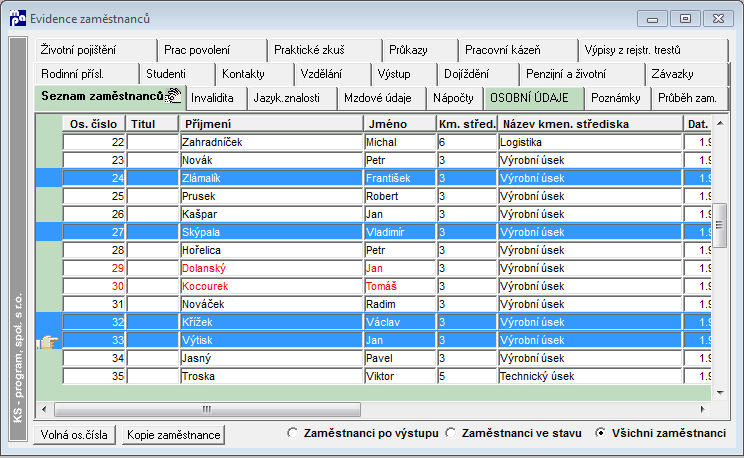Open the Invalidita tab
The image size is (744, 458).
click(x=217, y=98)
